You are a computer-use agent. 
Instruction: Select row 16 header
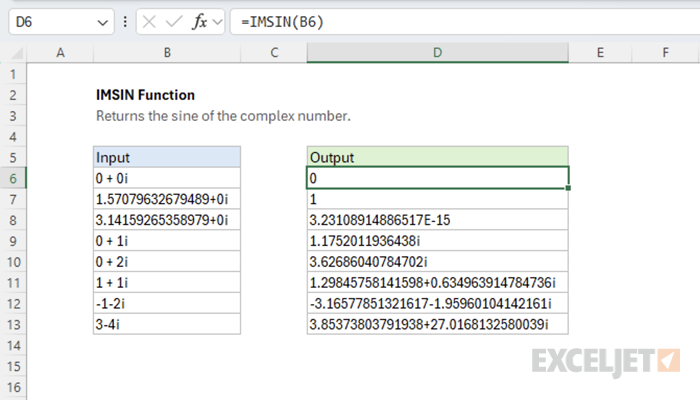coord(13,387)
